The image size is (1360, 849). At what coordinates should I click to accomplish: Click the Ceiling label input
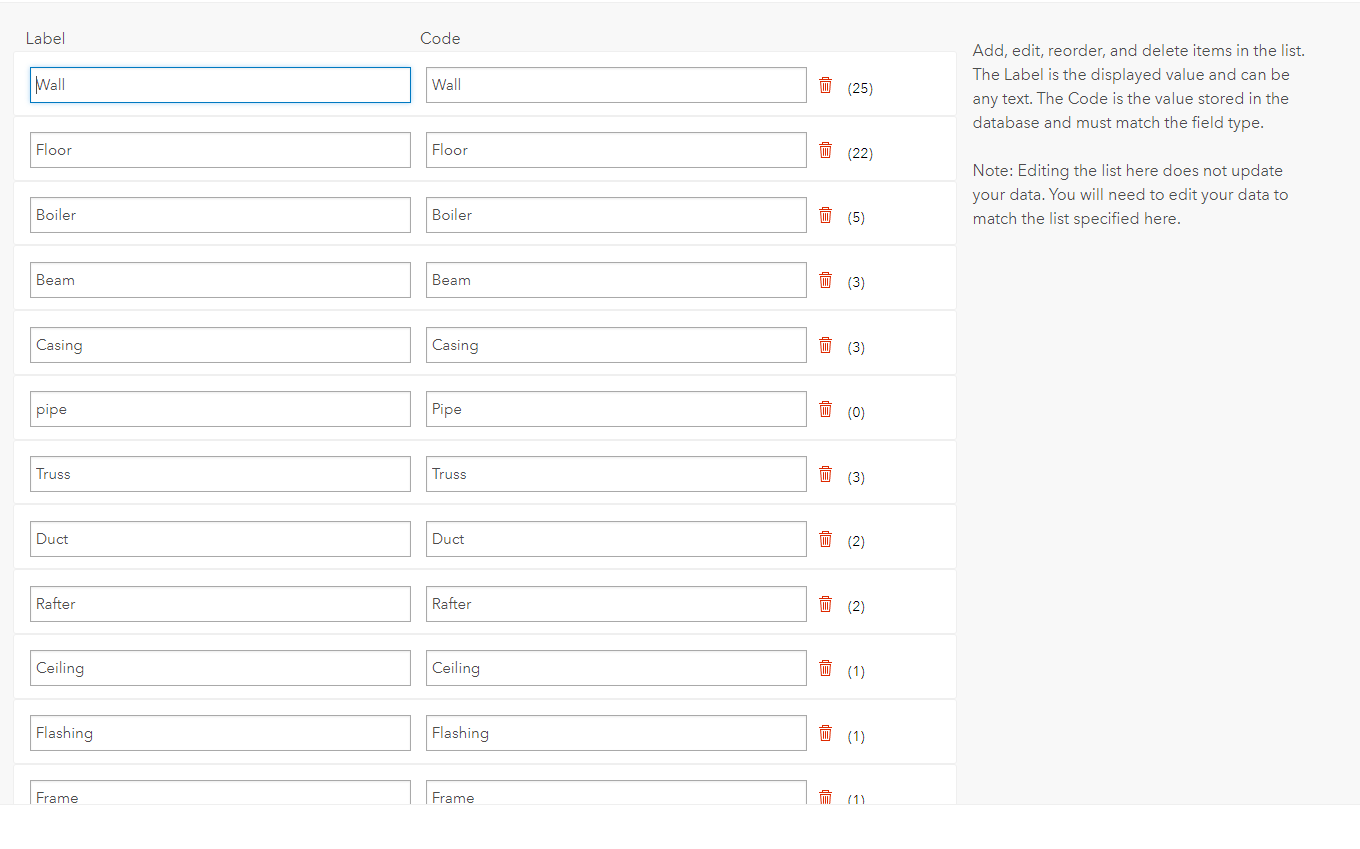[220, 668]
